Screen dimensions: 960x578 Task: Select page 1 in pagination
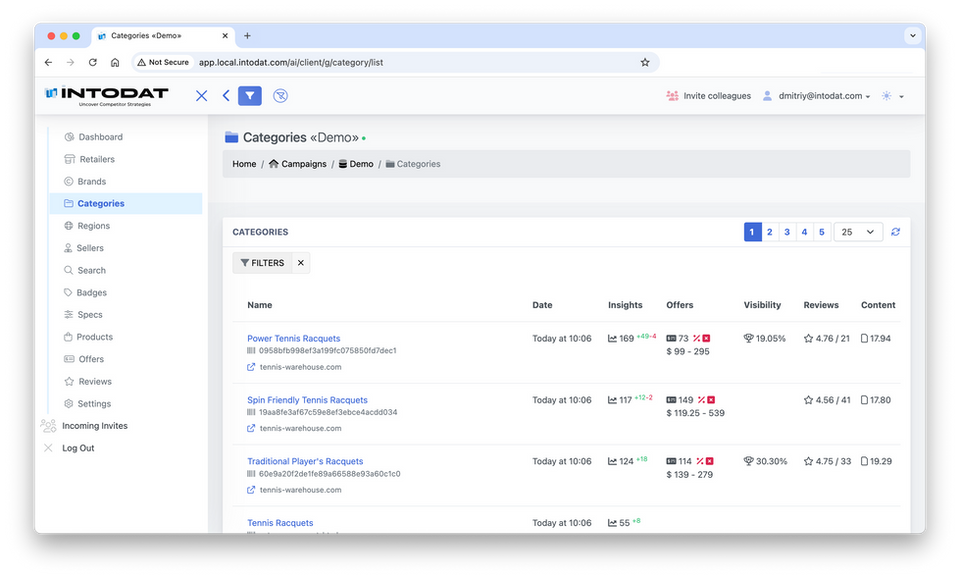pyautogui.click(x=752, y=232)
